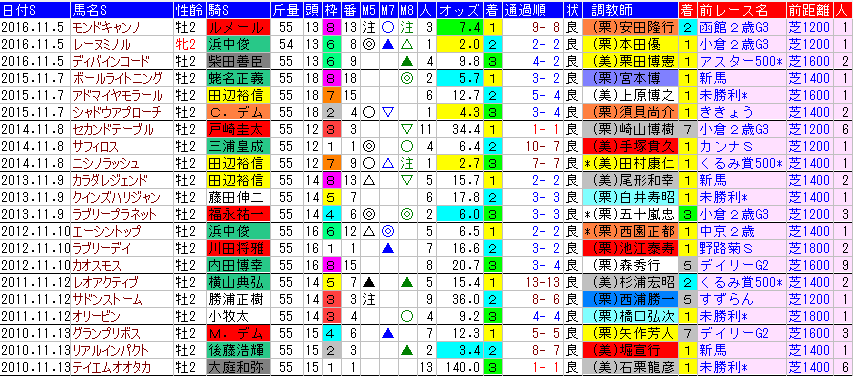Select horse ボールライトニング
This screenshot has height=376, width=853.
(x=117, y=78)
